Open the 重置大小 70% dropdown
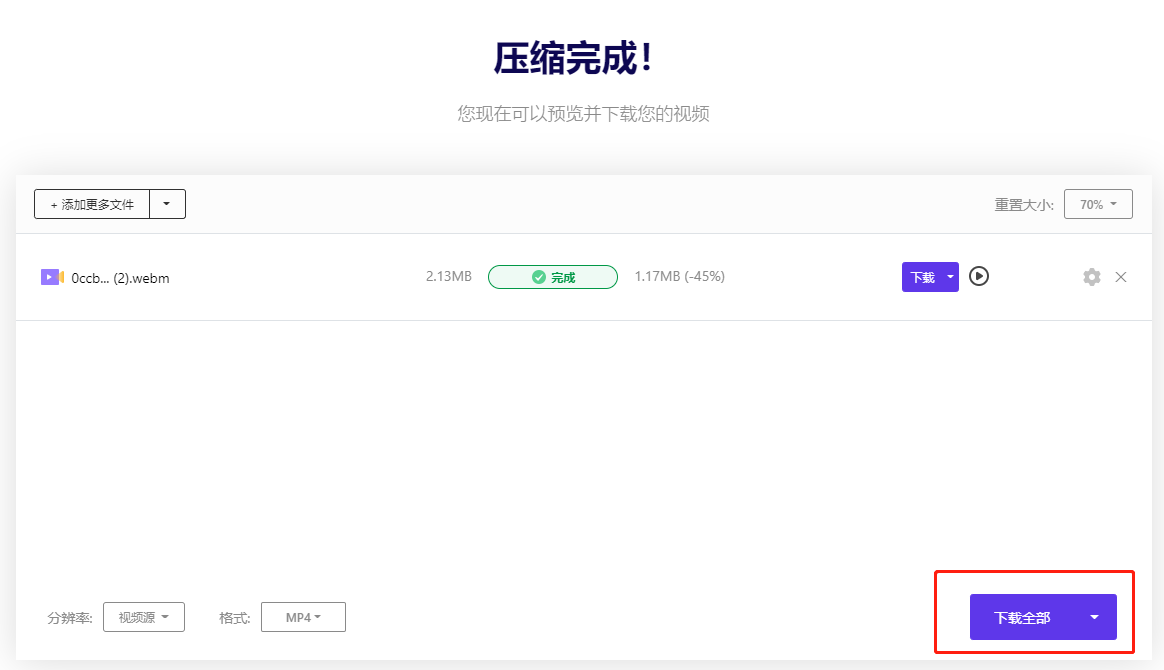This screenshot has width=1164, height=670. 1098,204
